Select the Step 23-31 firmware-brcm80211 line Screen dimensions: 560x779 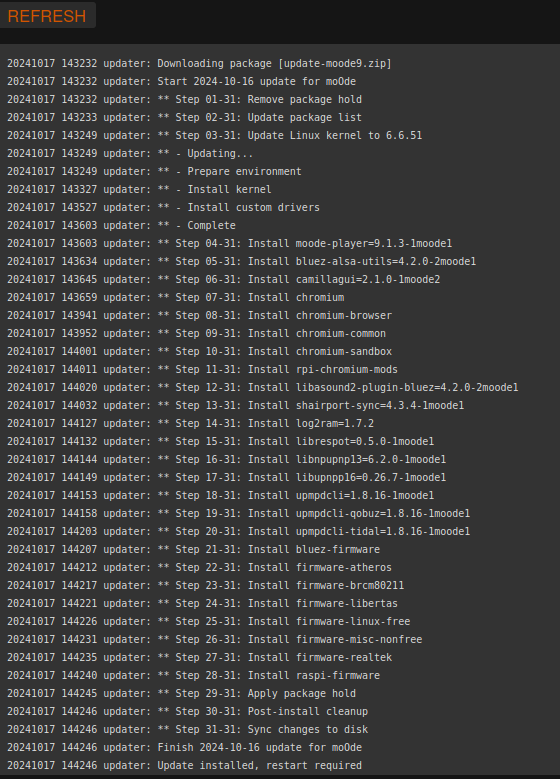205,585
